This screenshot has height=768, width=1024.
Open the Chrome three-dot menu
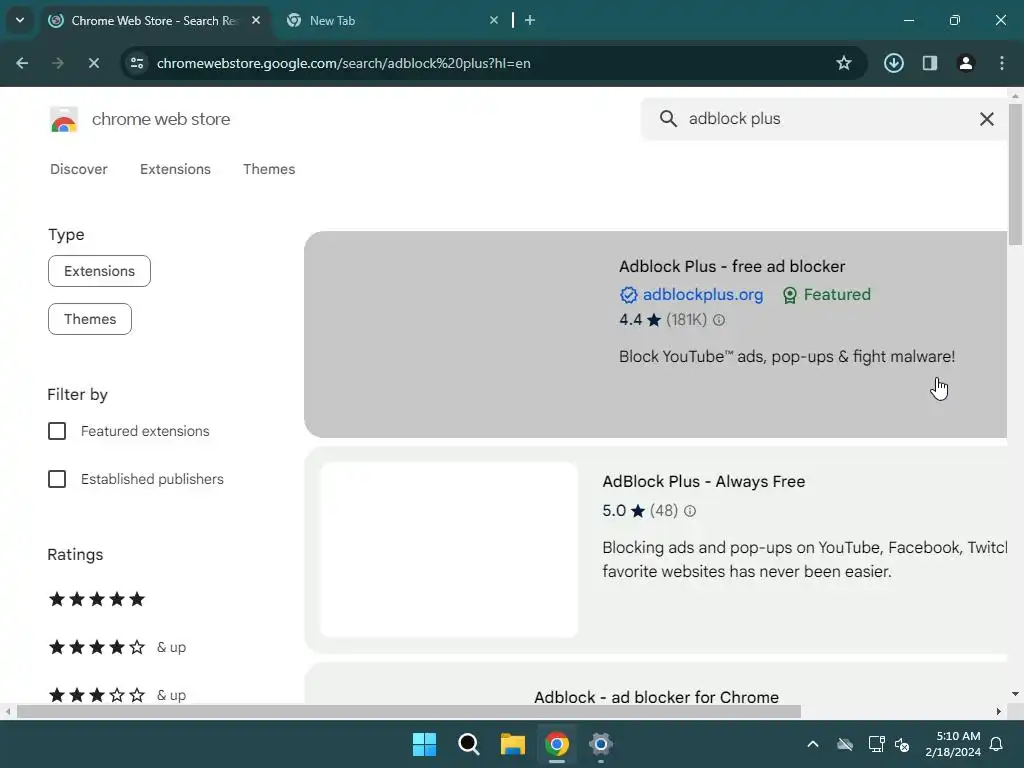1002,63
